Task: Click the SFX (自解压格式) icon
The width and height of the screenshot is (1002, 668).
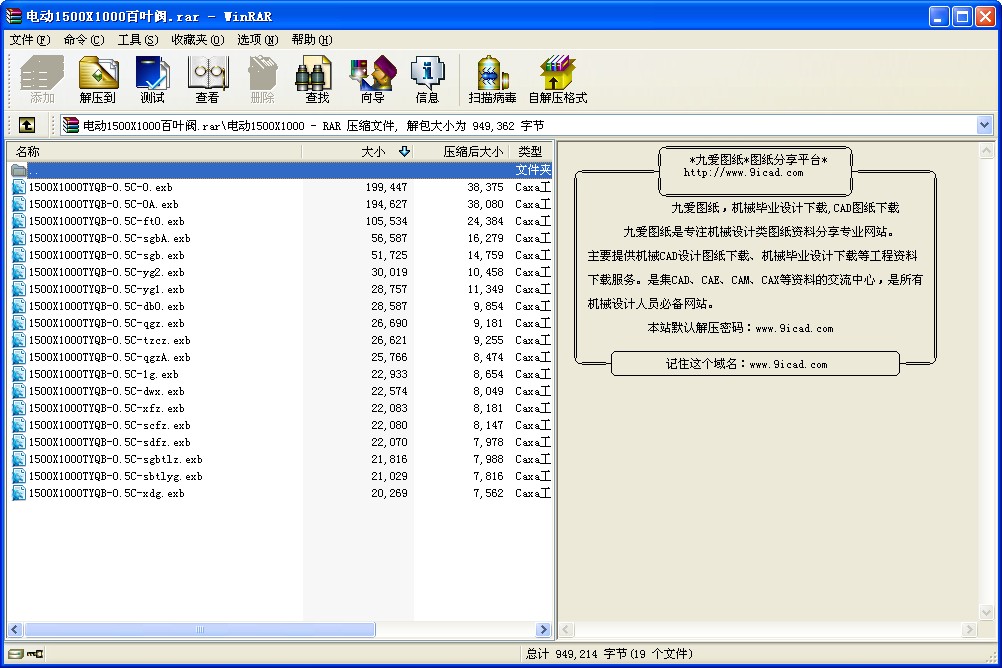Action: [557, 80]
